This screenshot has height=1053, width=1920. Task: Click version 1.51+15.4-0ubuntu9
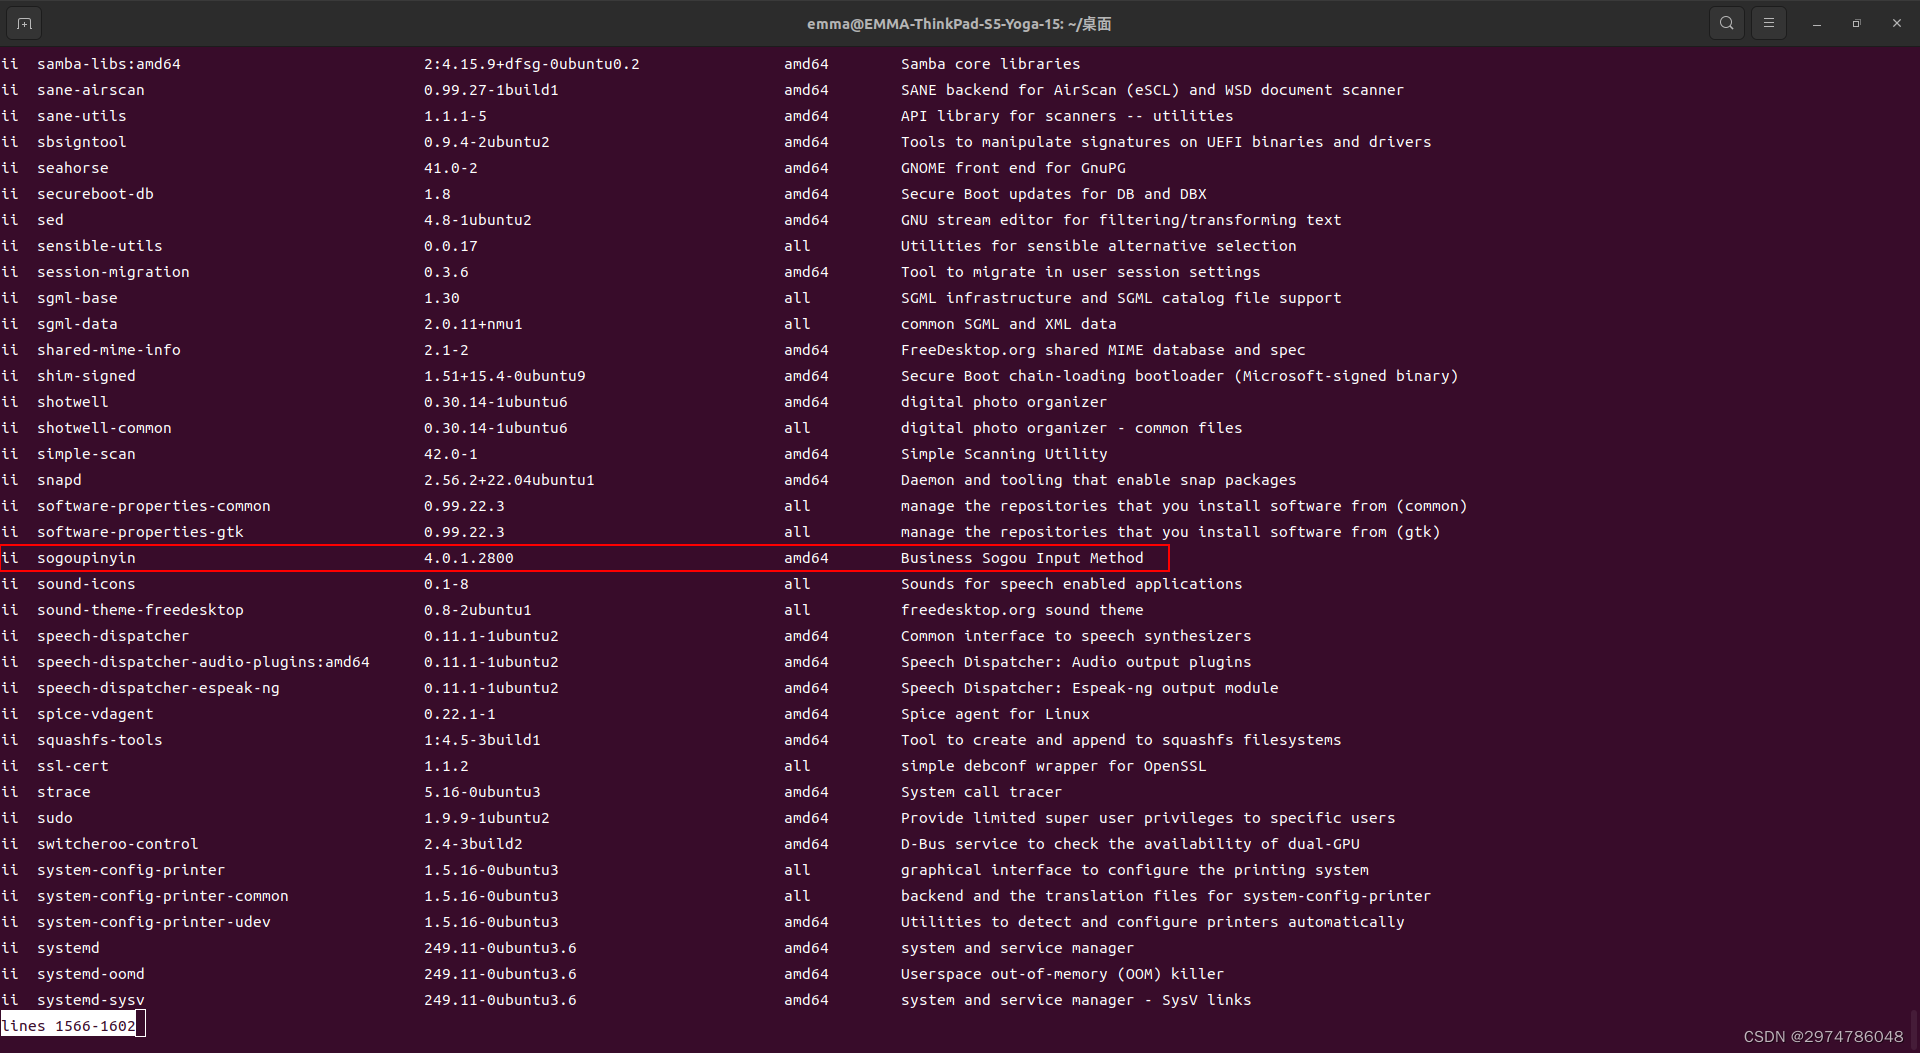(504, 376)
